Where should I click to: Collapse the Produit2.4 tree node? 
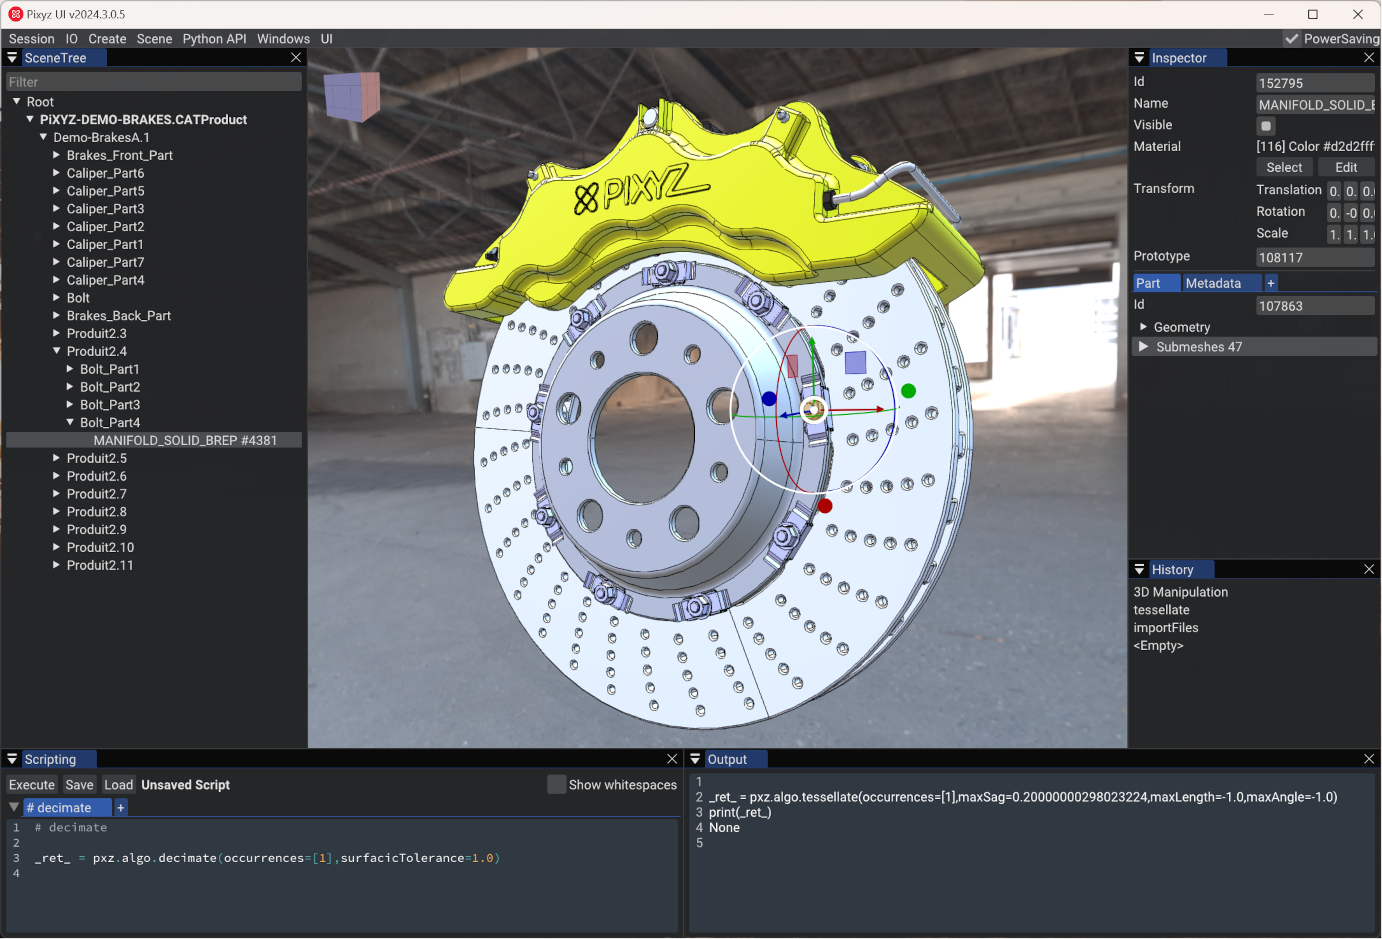(x=57, y=352)
